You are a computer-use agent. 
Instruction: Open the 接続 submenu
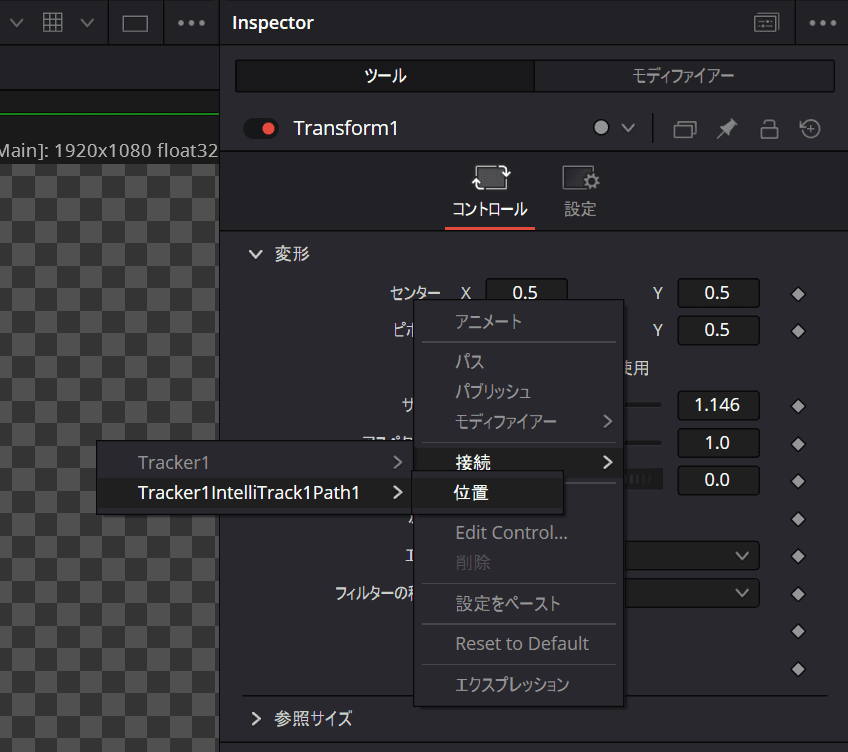click(519, 463)
